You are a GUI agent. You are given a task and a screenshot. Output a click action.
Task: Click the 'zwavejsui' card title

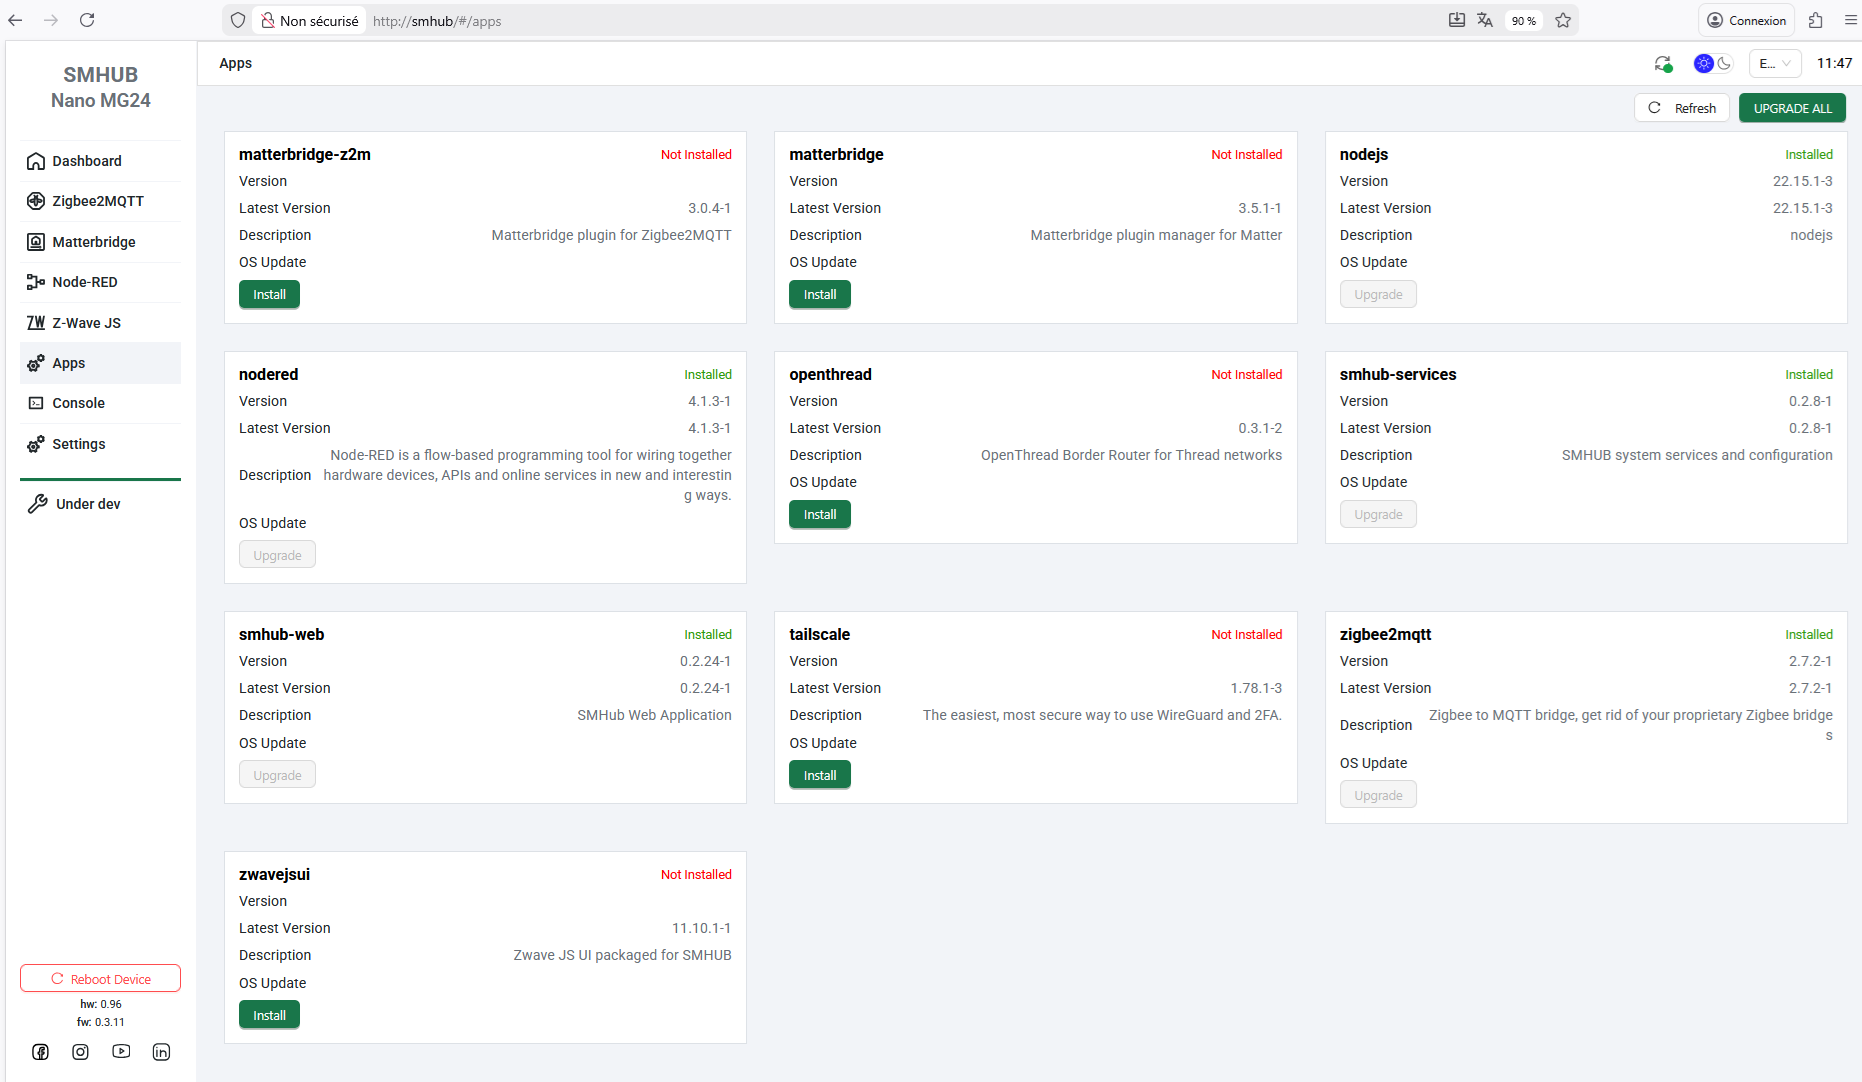274,874
